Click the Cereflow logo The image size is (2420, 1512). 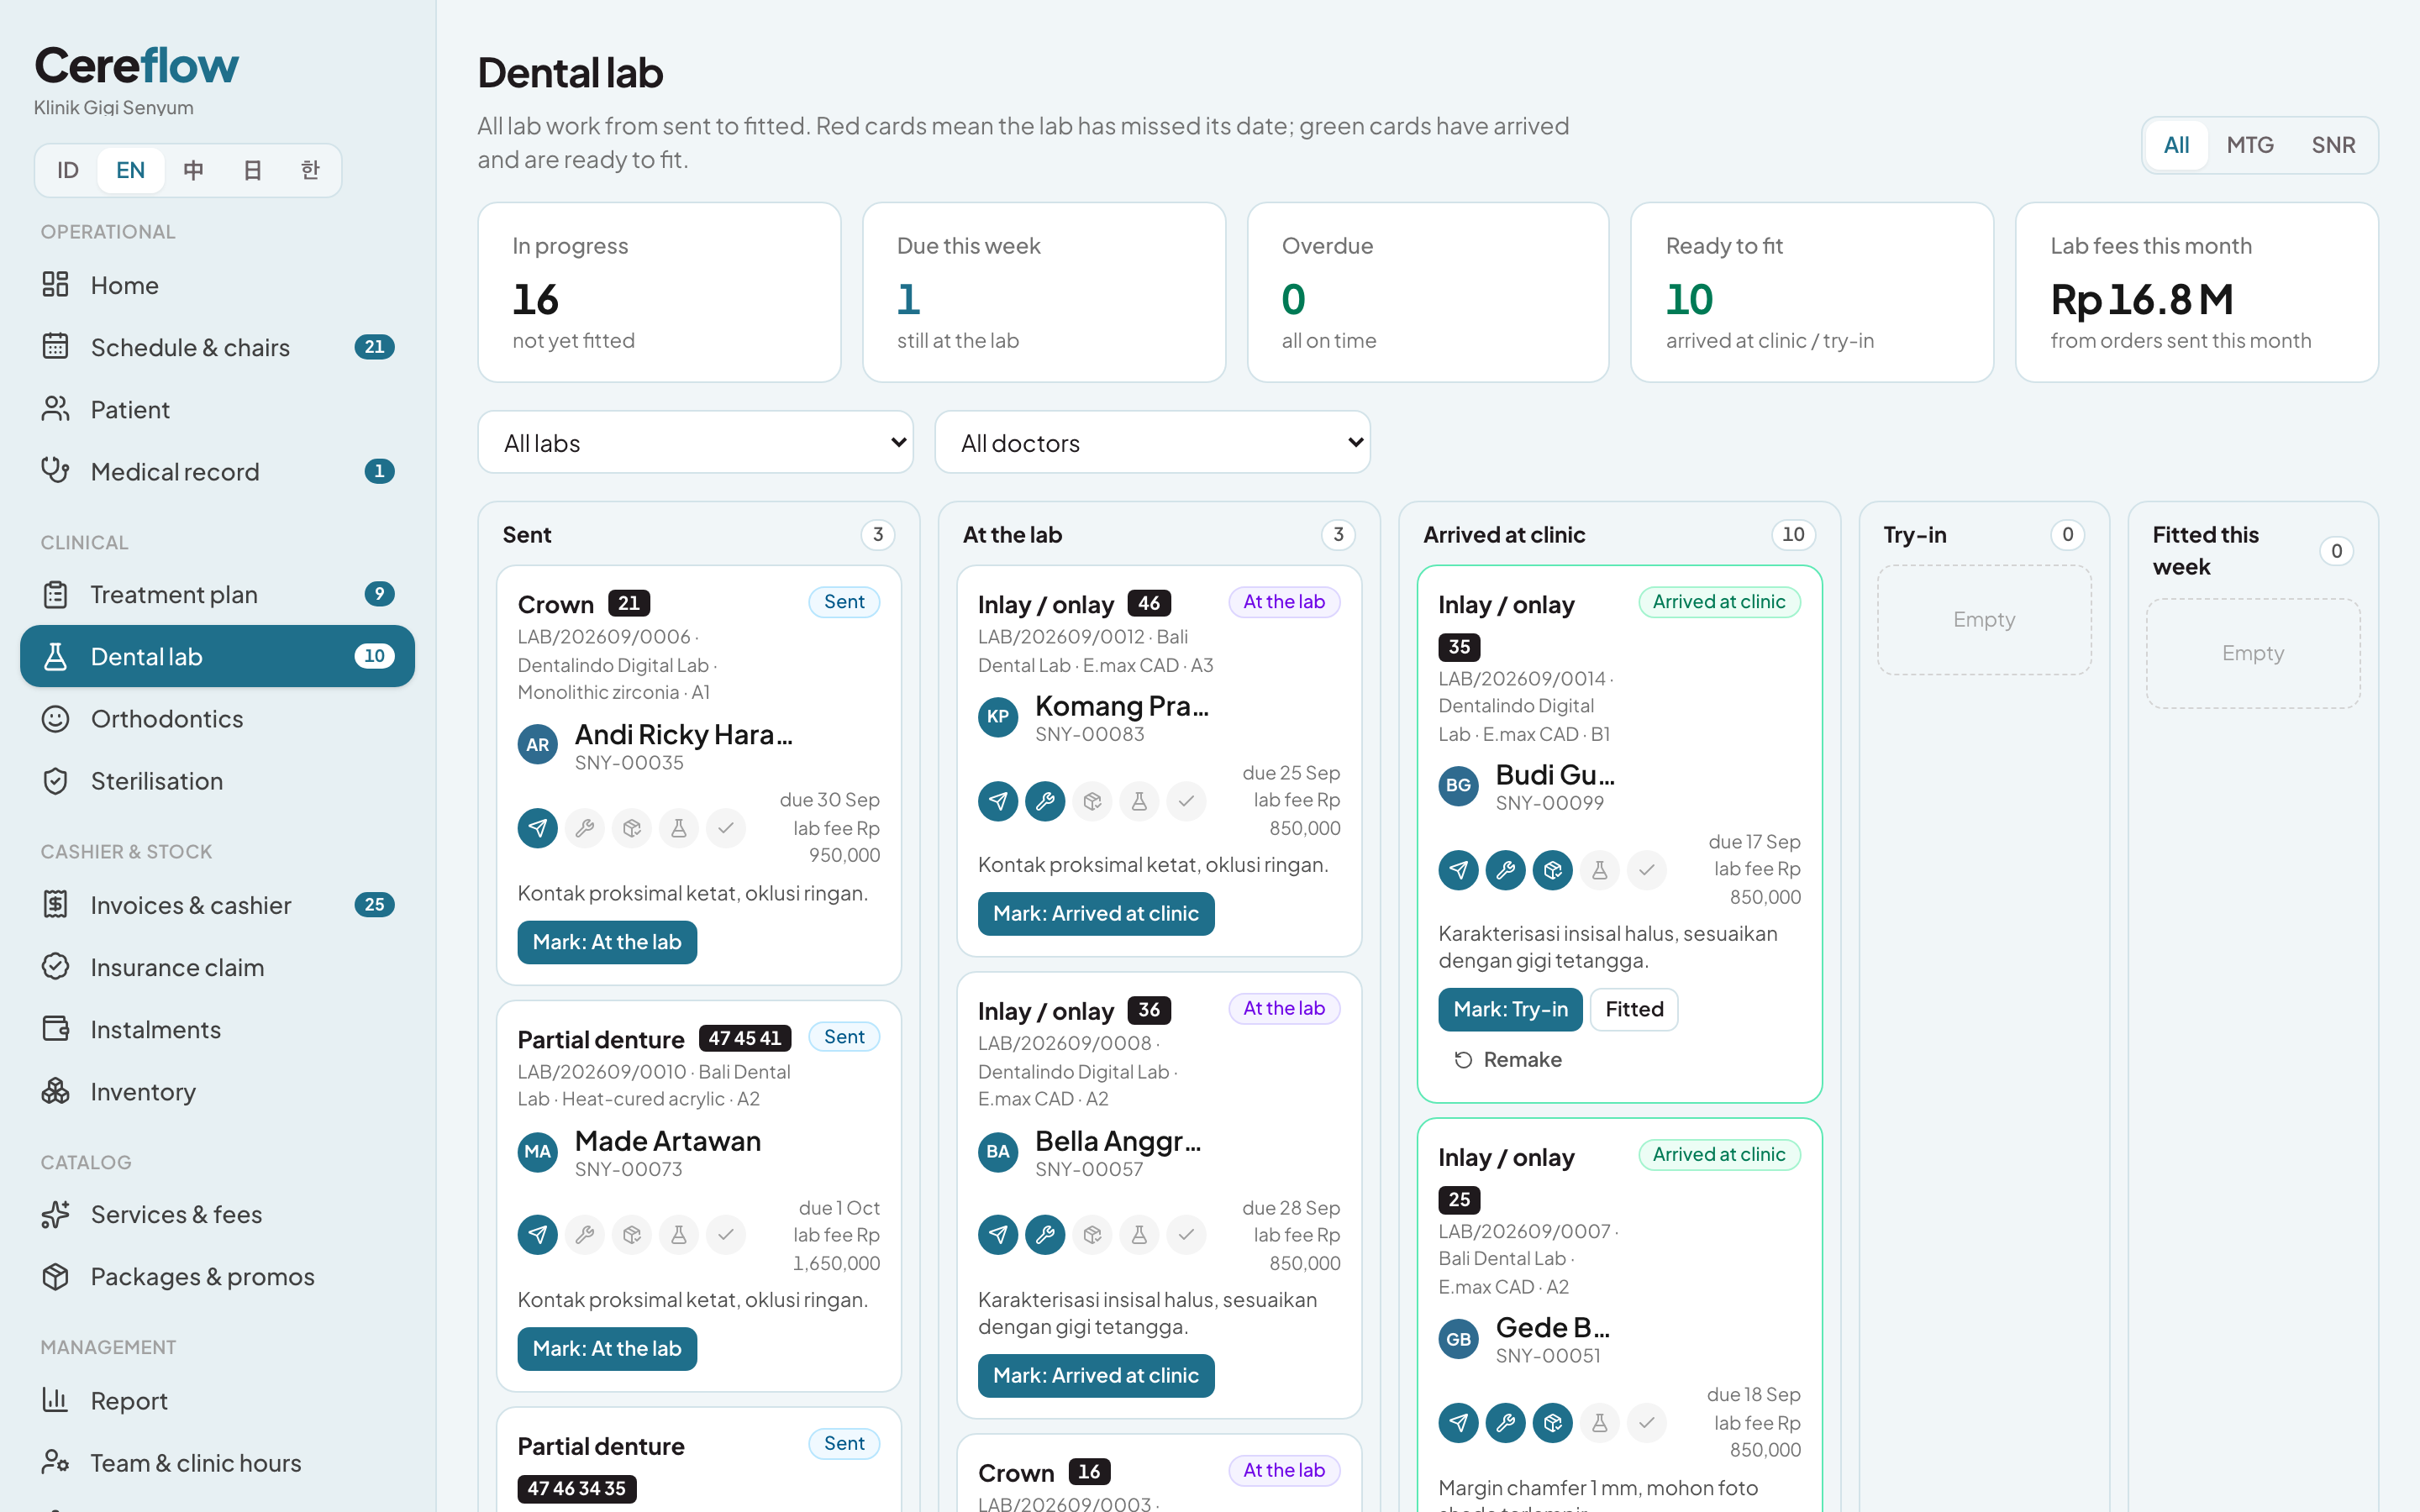pos(137,66)
